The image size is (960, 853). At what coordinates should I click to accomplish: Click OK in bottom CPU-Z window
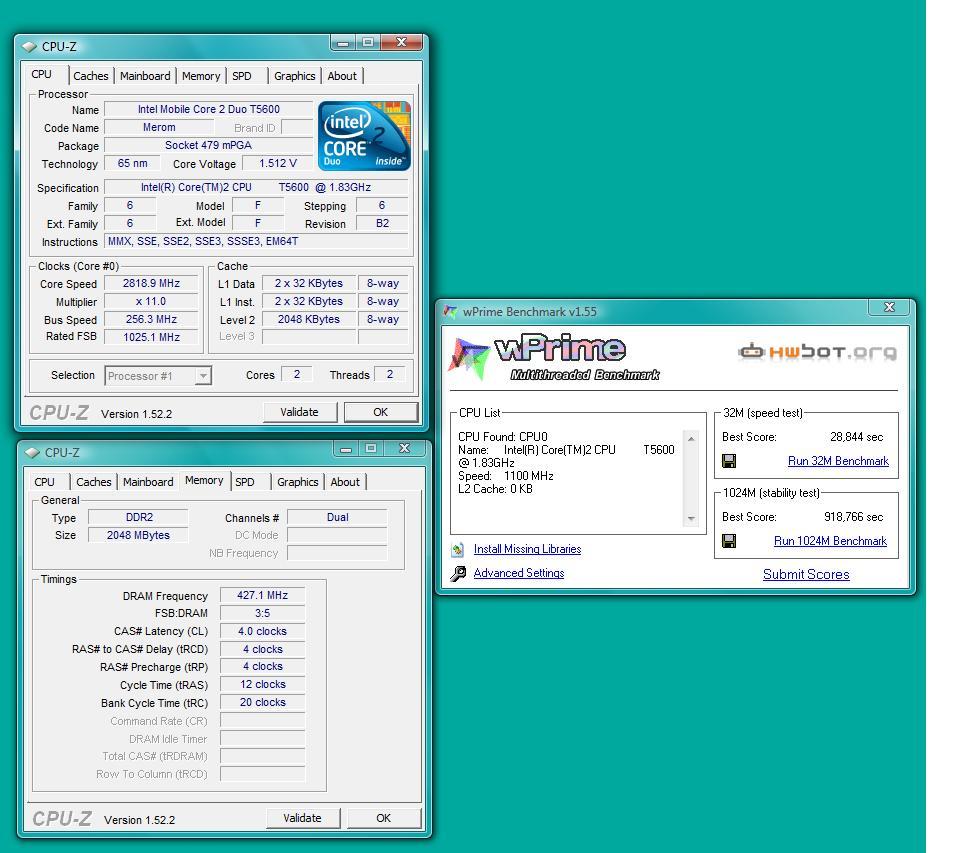[383, 818]
